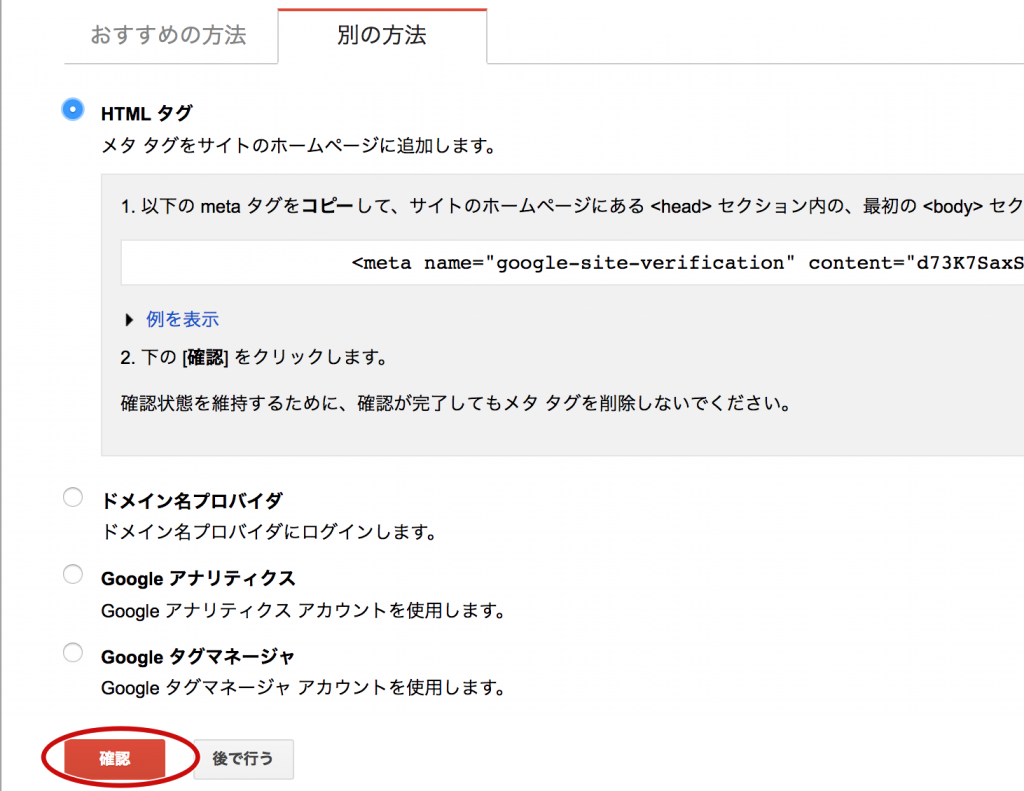Click the google-site-verification meta tag field
1024x791 pixels.
click(572, 263)
